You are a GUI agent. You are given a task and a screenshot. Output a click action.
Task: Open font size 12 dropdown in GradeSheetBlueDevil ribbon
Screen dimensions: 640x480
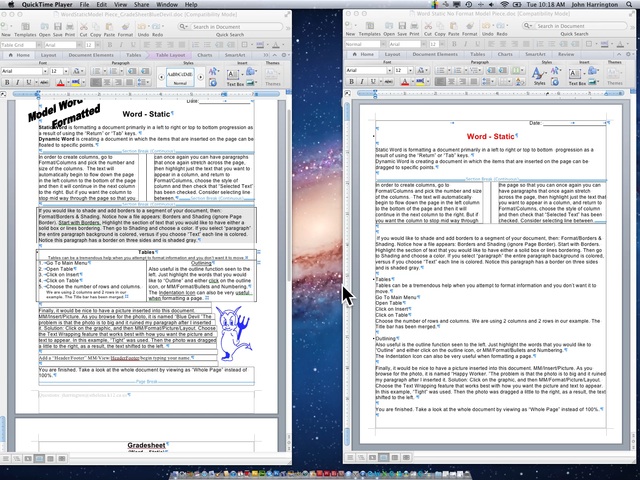tap(66, 71)
